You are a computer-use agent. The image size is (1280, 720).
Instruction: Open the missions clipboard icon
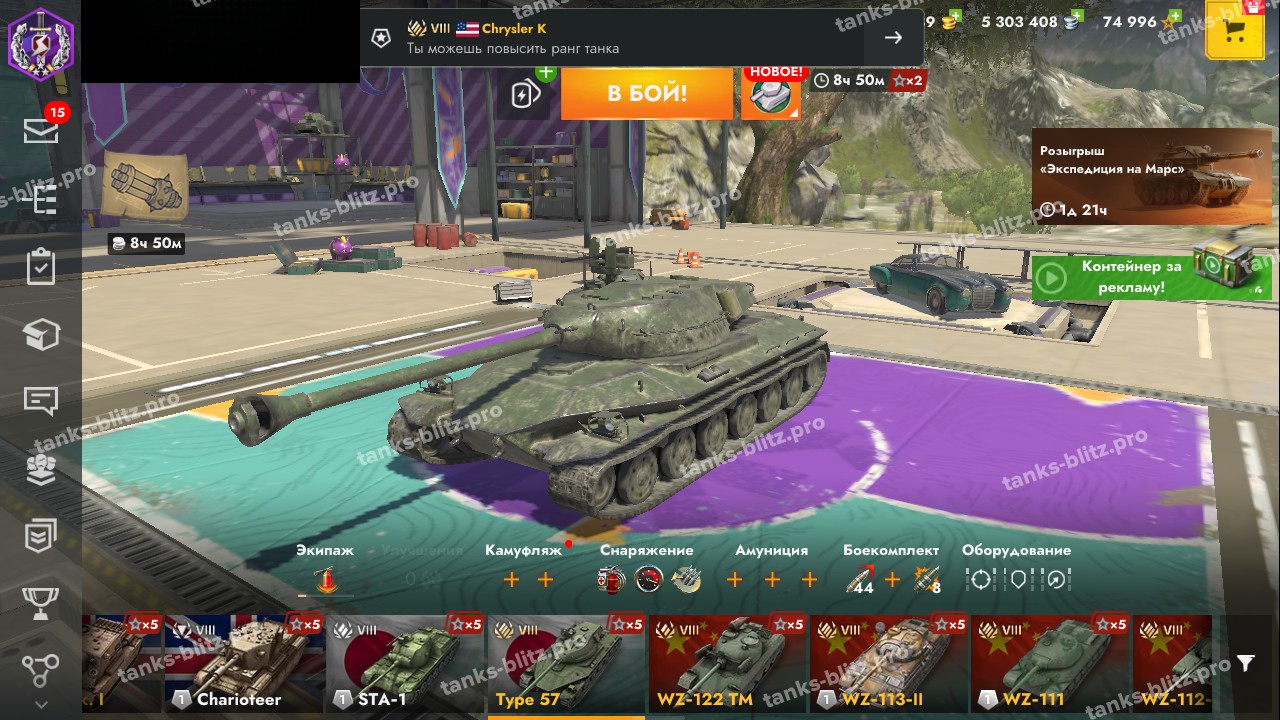41,266
